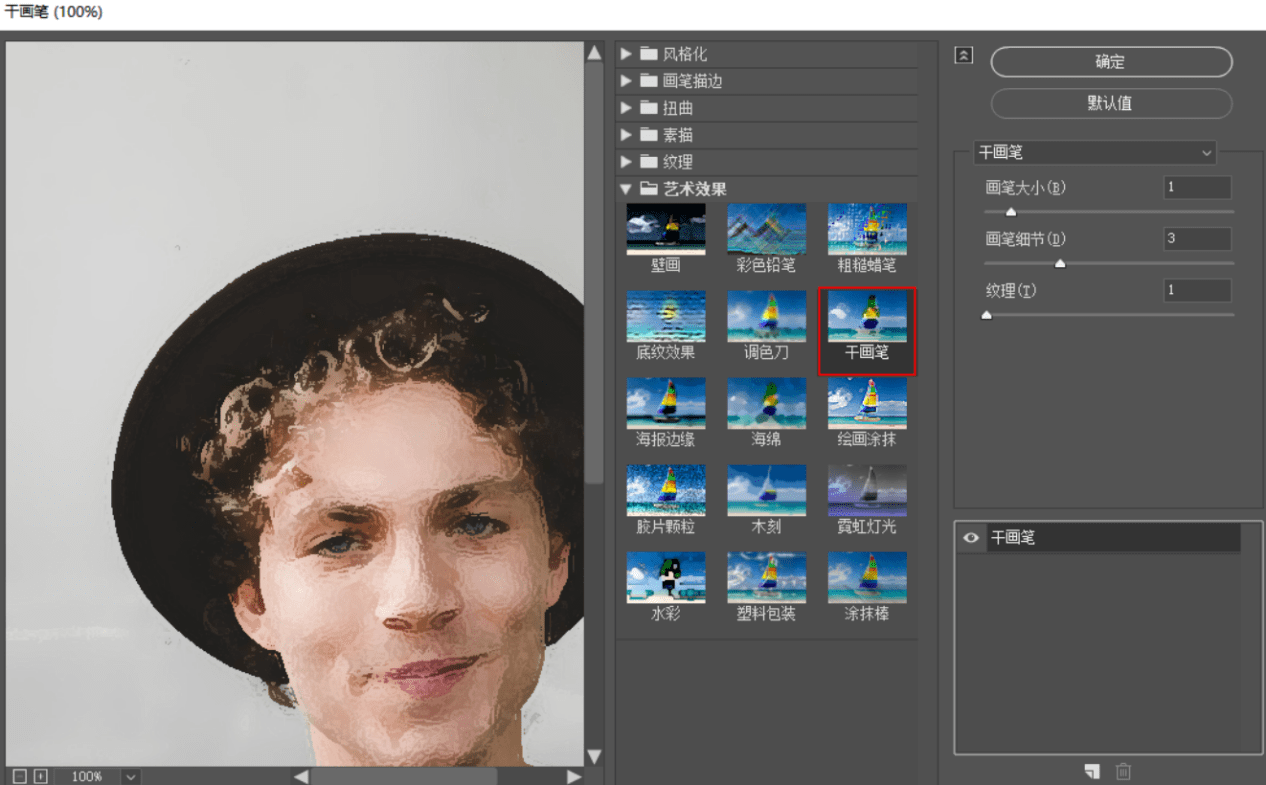This screenshot has height=785, width=1266.
Task: Click the zoom in plus button
Action: [x=41, y=776]
